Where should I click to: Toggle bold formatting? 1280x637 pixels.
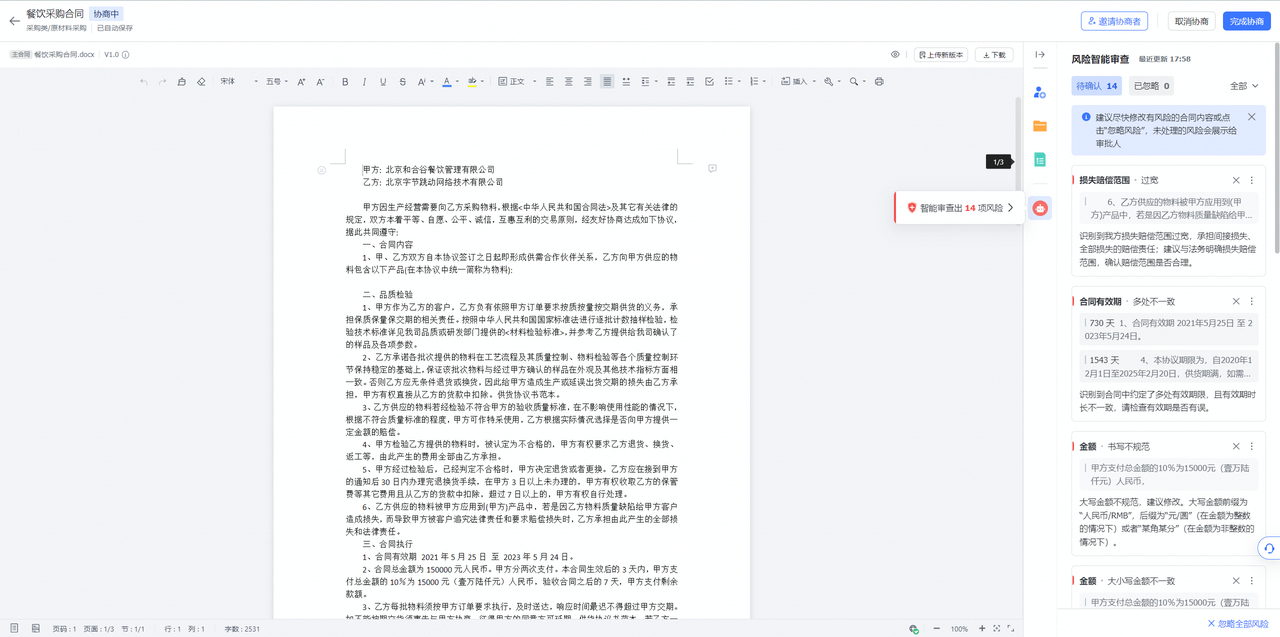coord(345,82)
